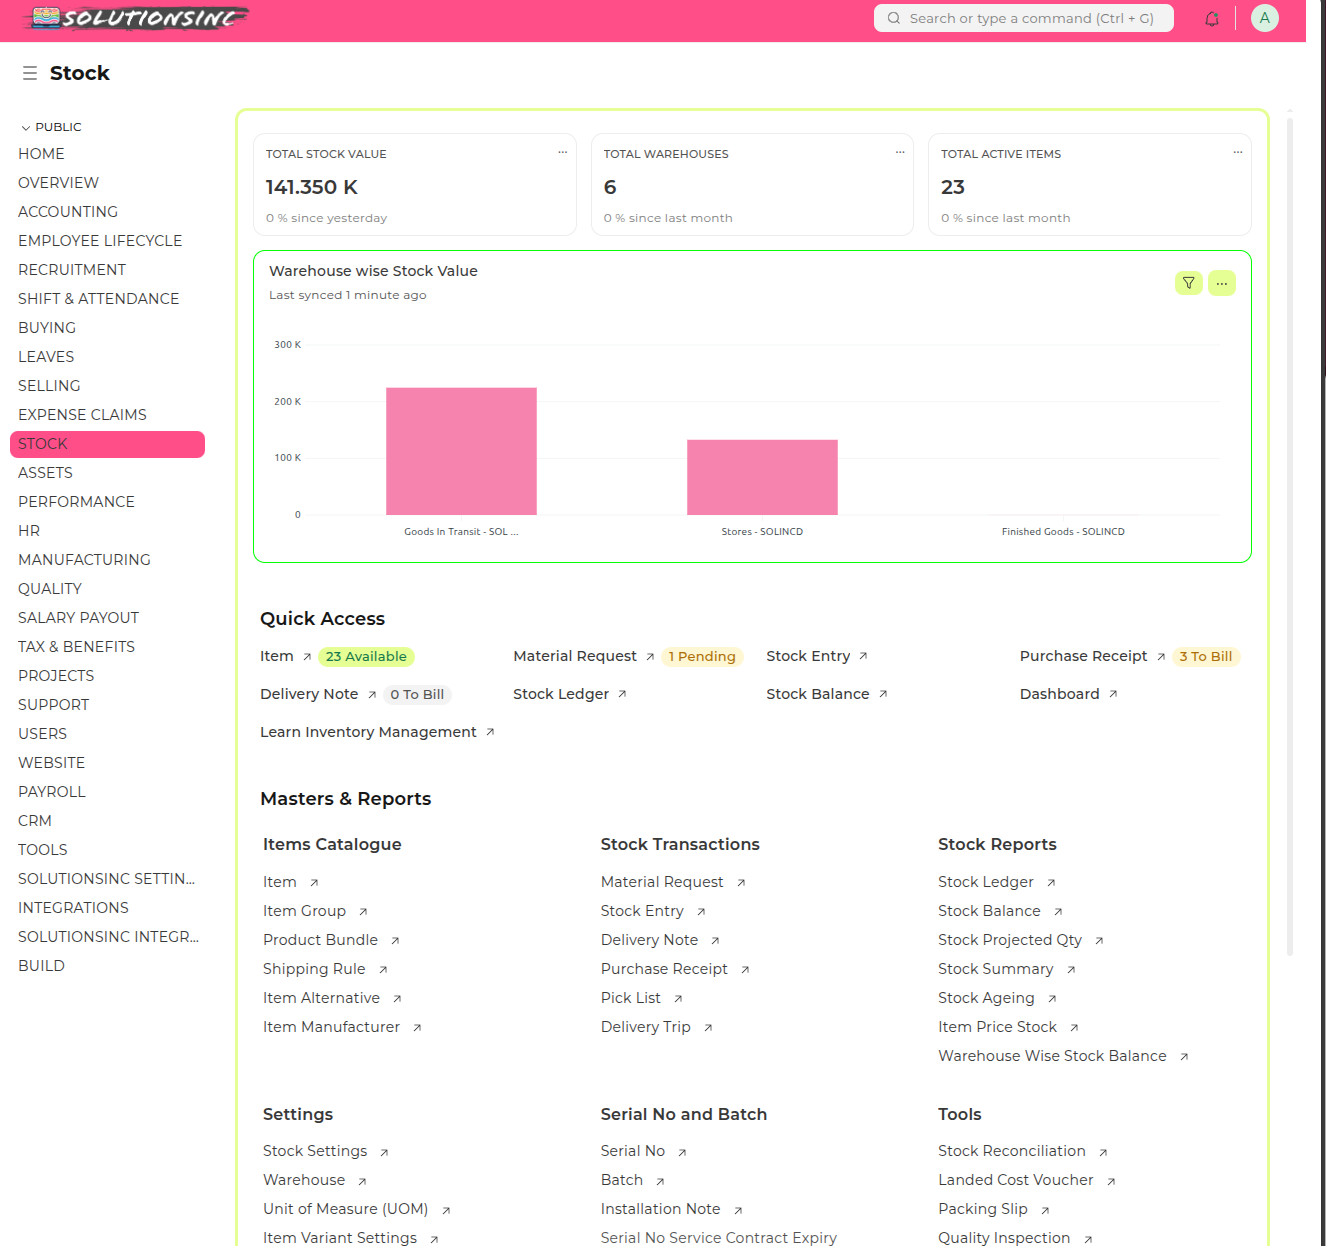Open the notifications bell
This screenshot has height=1246, width=1326.
pos(1212,18)
